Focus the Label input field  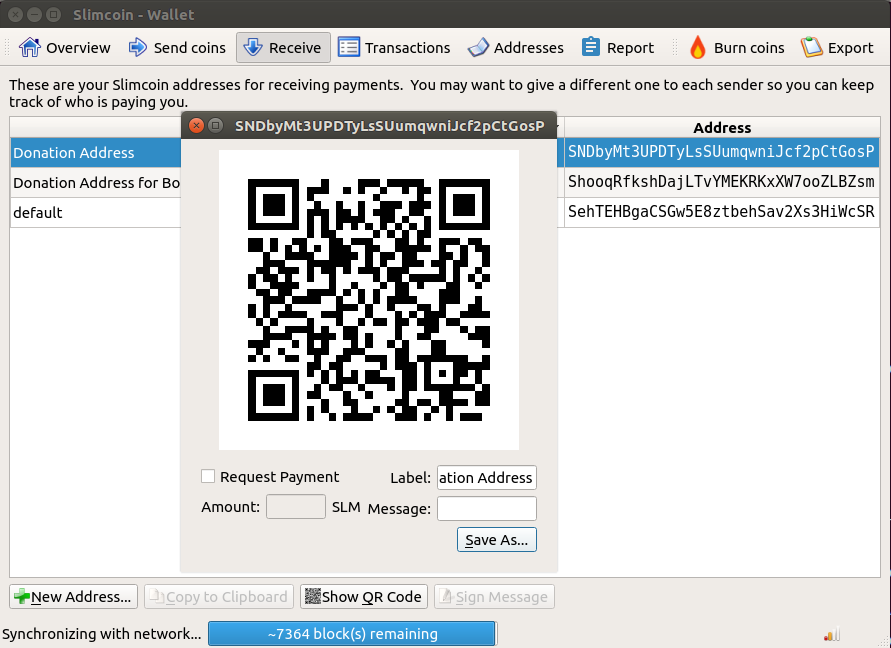(x=486, y=477)
